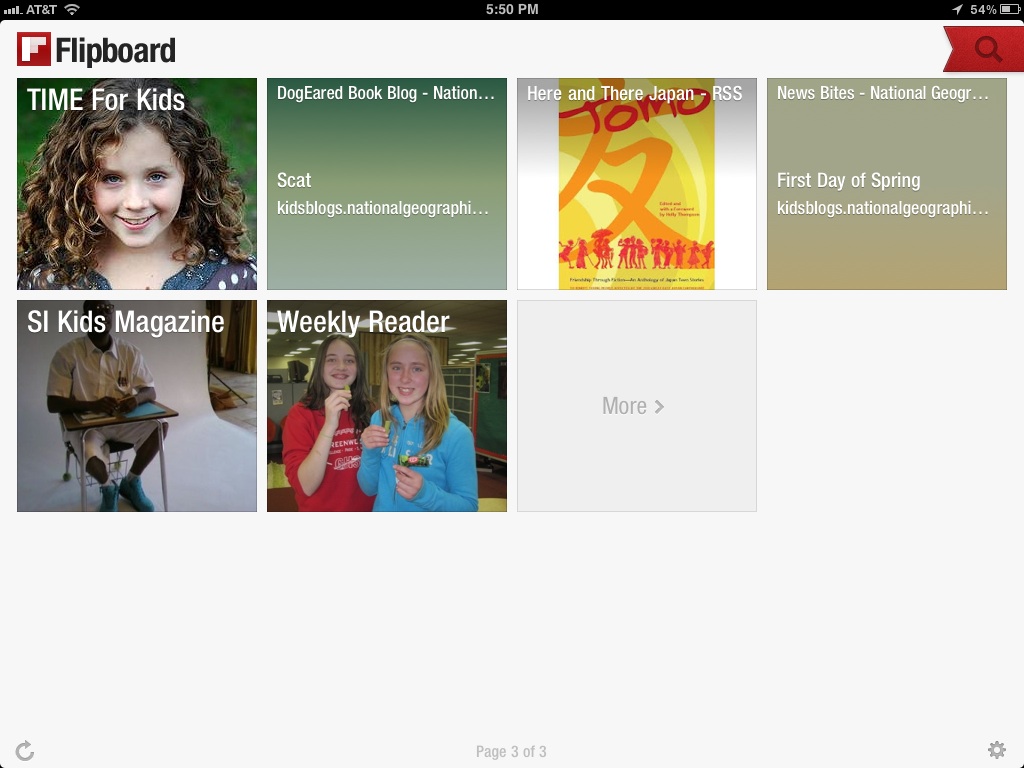Open the Weekly Reader feed tile
1024x768 pixels.
coord(386,406)
